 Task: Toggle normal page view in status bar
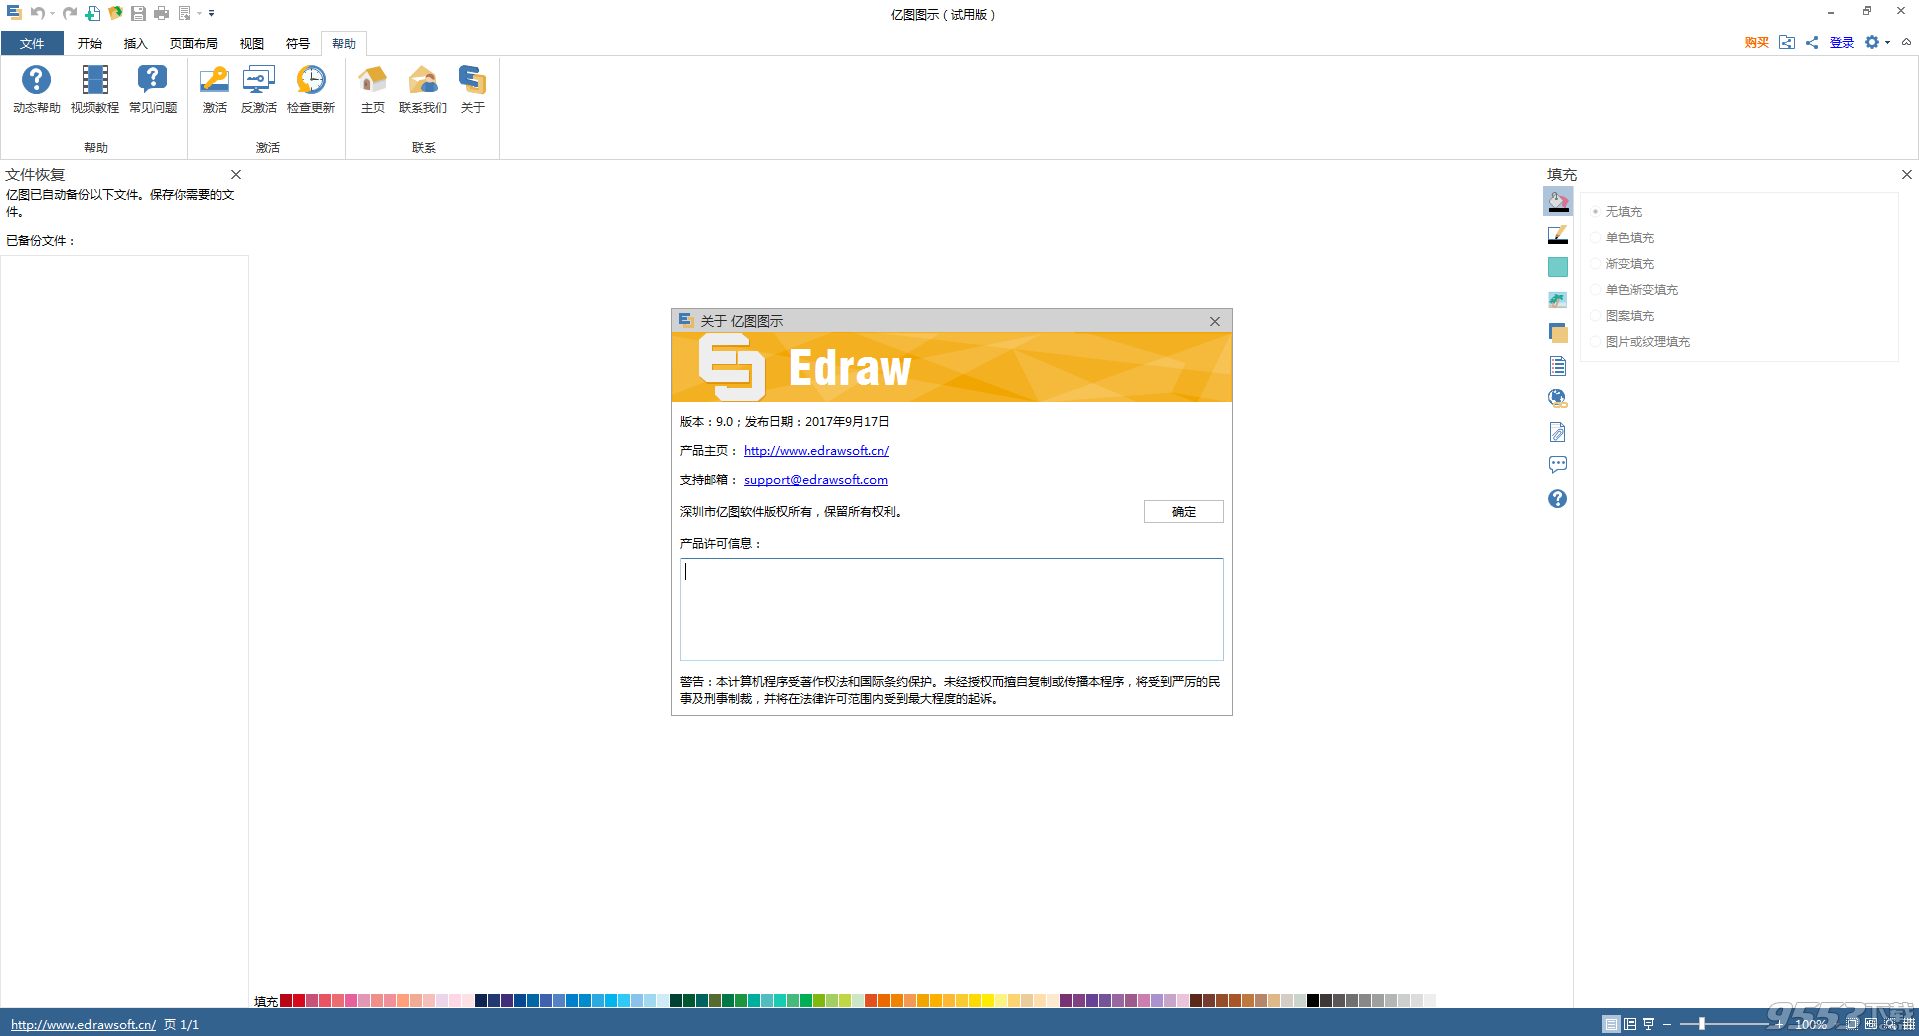click(x=1611, y=1024)
